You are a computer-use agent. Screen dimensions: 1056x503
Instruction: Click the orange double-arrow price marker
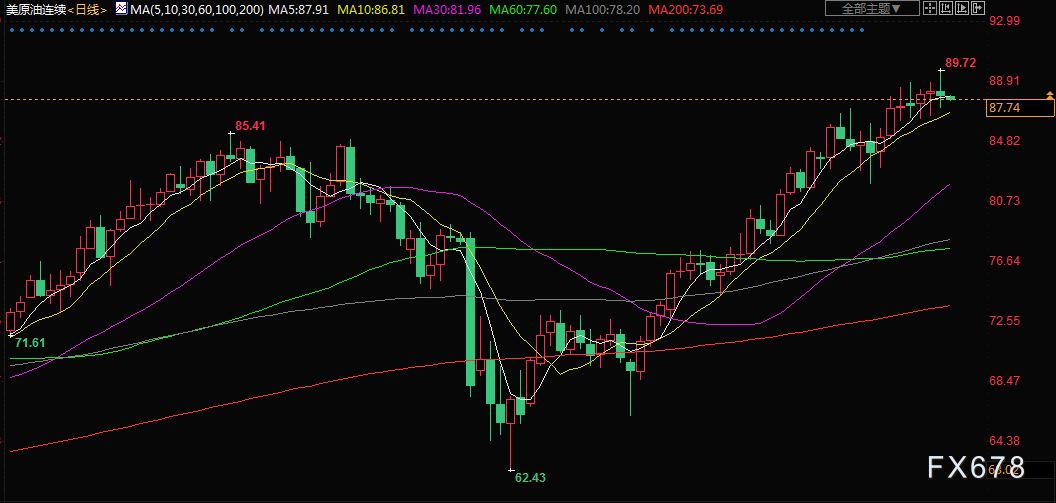[x=1049, y=95]
